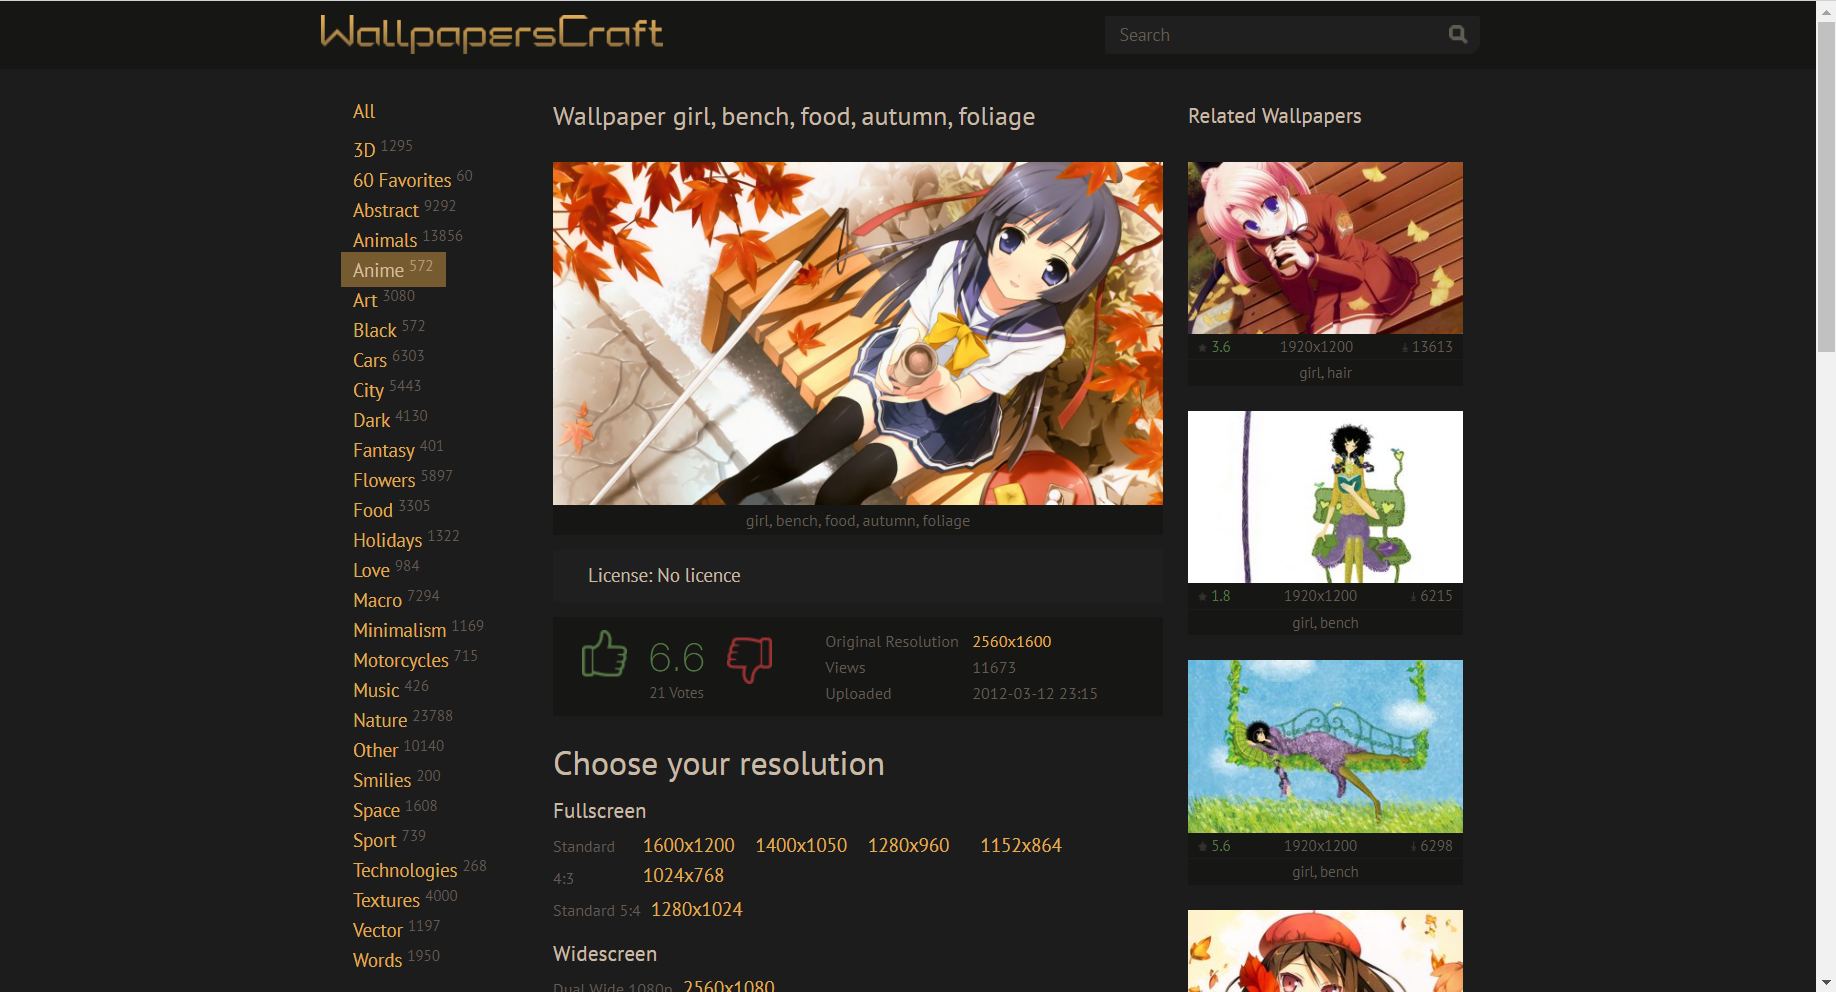Open the girl sleeping on swing wallpaper
Image resolution: width=1836 pixels, height=992 pixels.
click(1325, 746)
